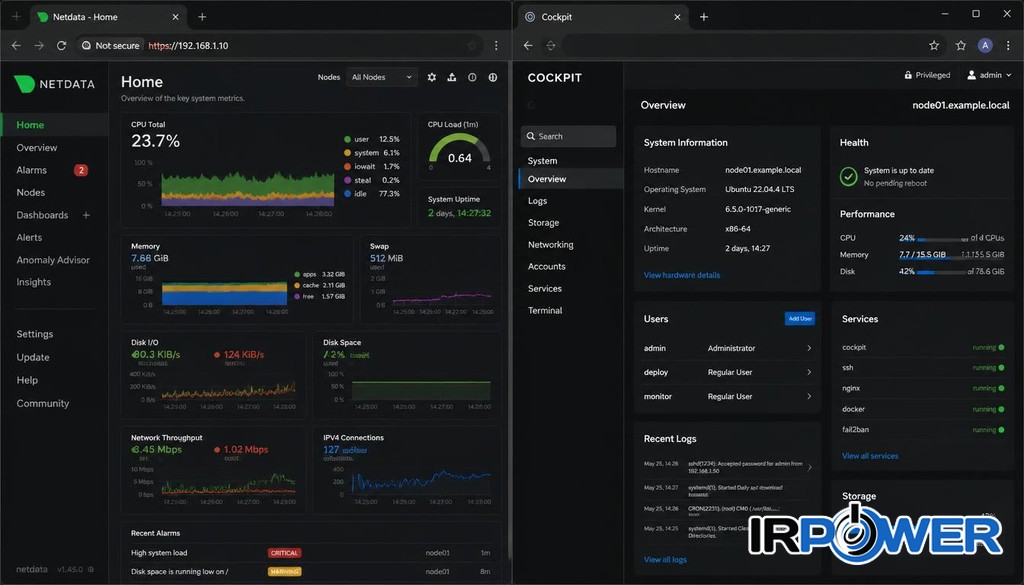This screenshot has width=1024, height=585.
Task: Close the Netdata - Home tab
Action: [176, 17]
